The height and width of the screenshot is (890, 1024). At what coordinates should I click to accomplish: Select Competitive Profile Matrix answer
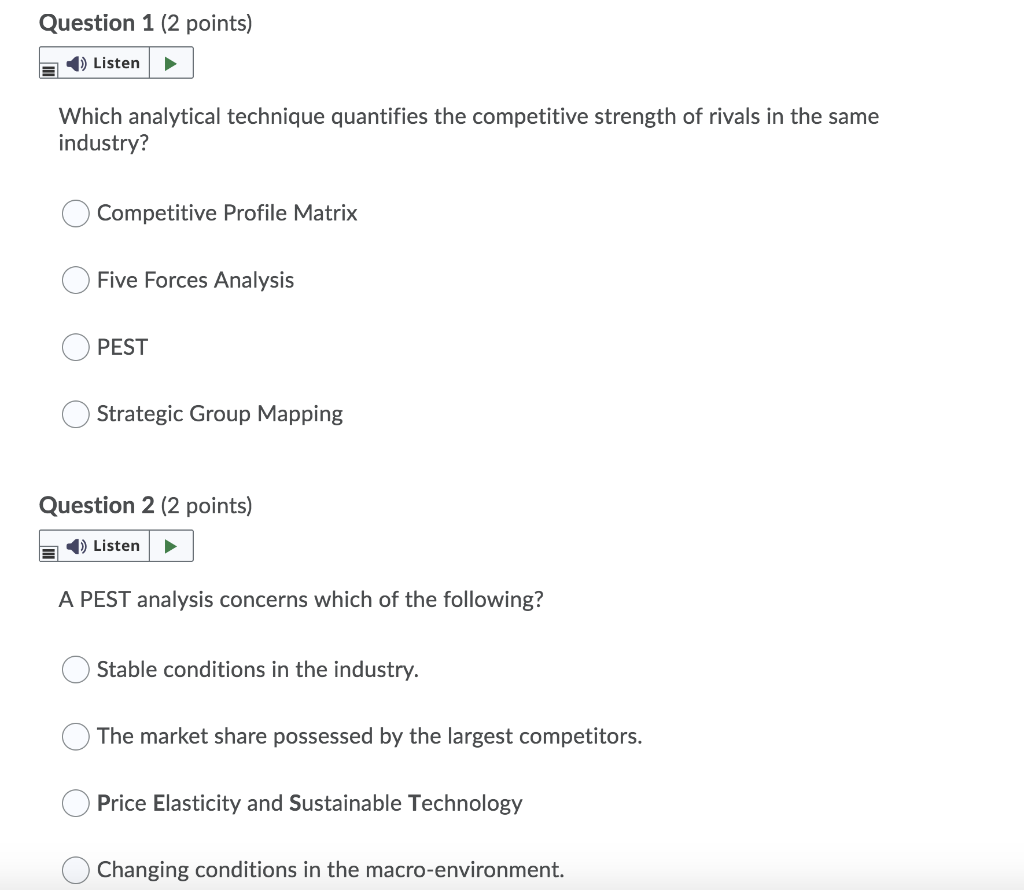point(75,213)
